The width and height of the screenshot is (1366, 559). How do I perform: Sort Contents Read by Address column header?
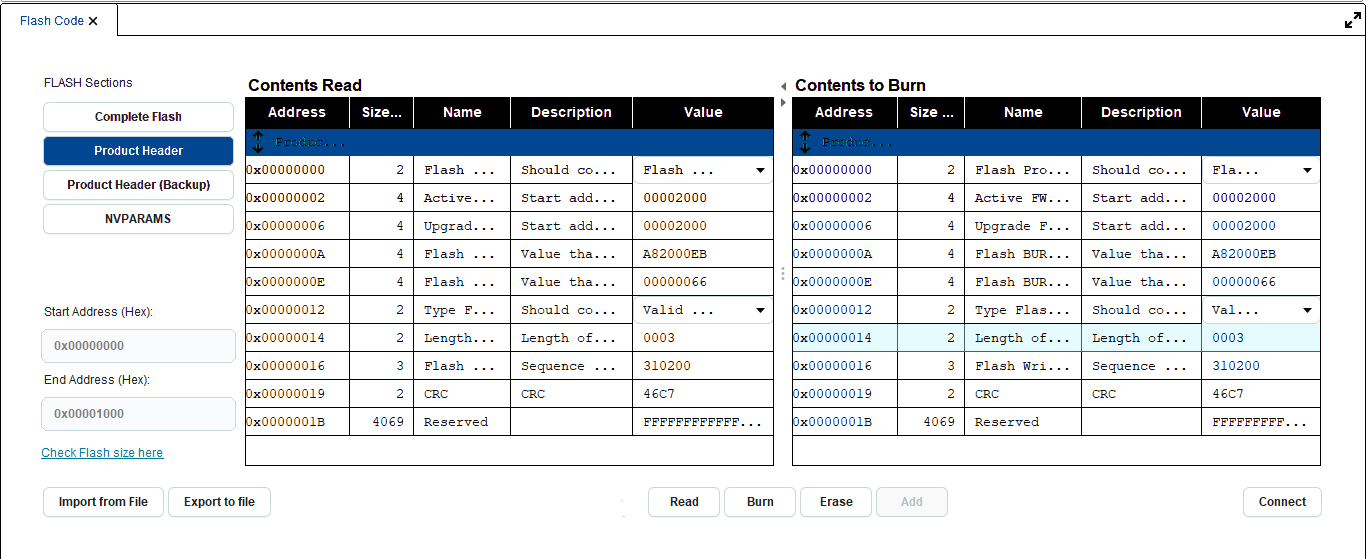point(297,112)
